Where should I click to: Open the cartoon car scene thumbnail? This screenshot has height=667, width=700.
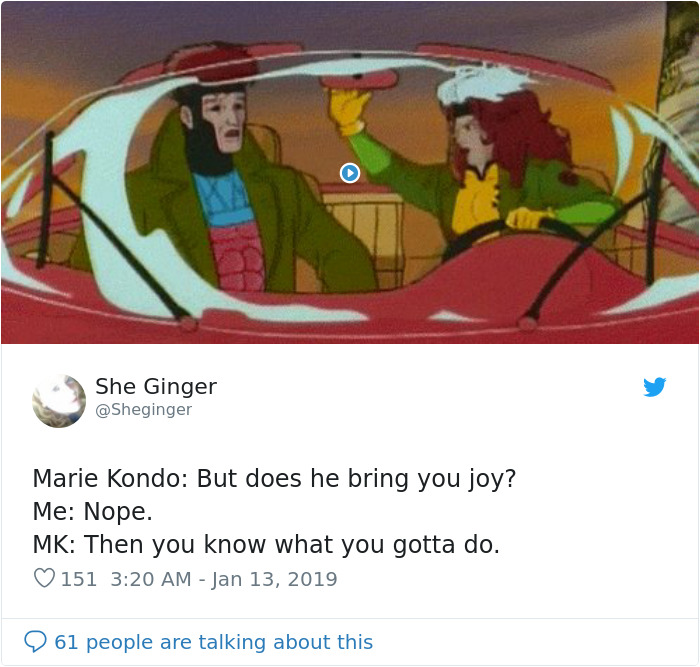pyautogui.click(x=350, y=172)
